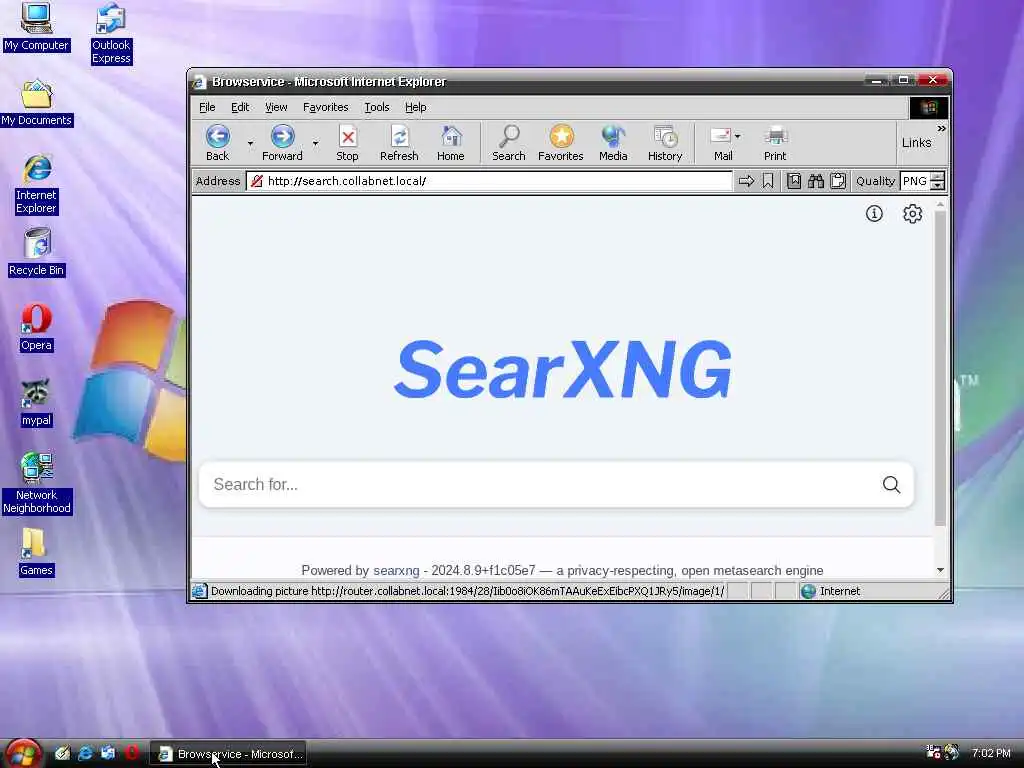Viewport: 1024px width, 768px height.
Task: Click the bookmarks book icon
Action: tap(793, 181)
